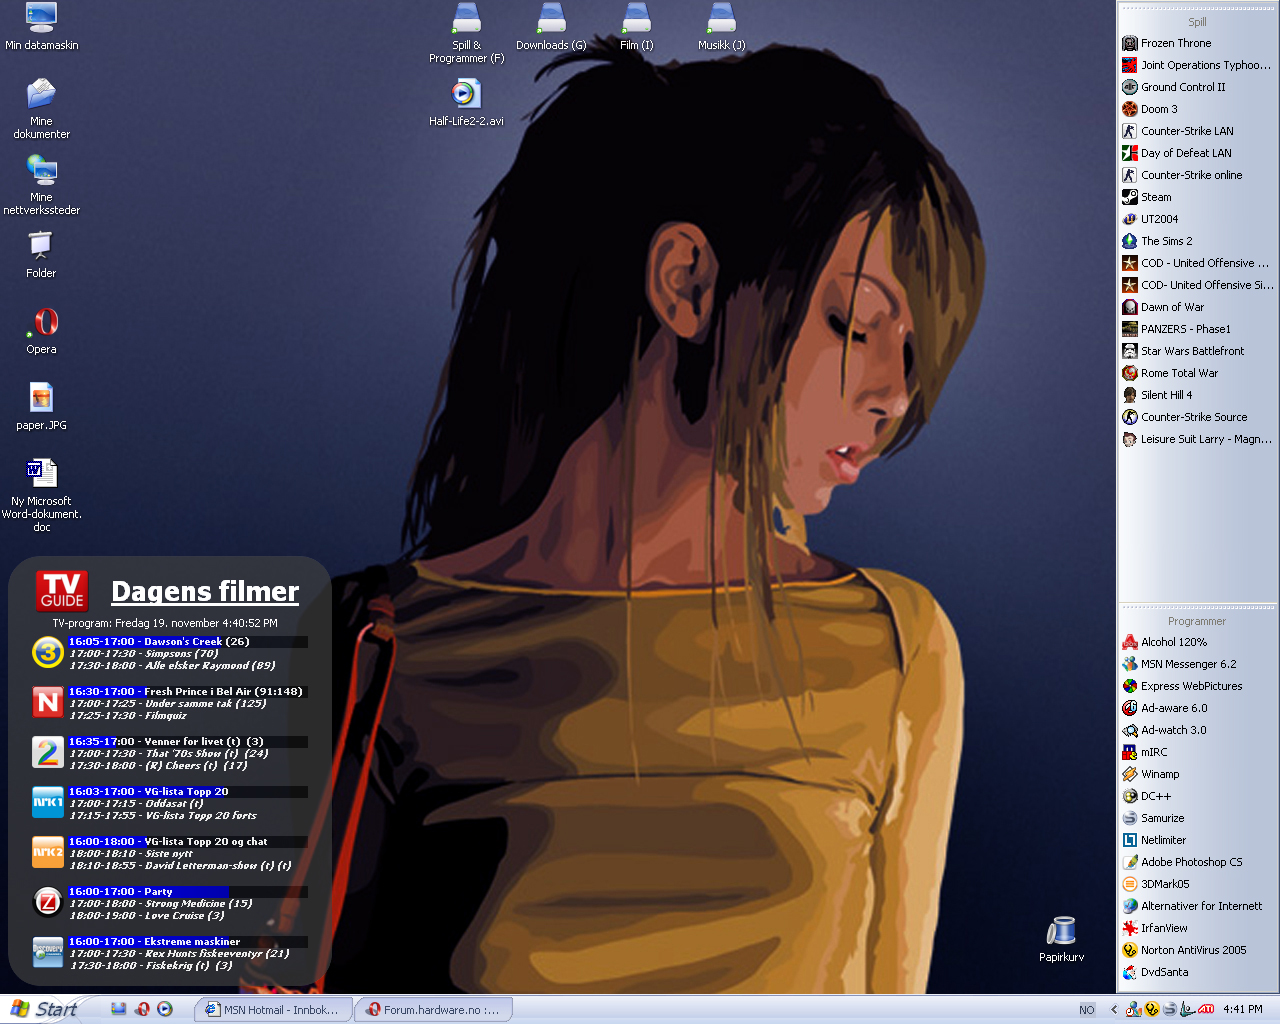Select Mine nettverkssteder desktop icon
The image size is (1280, 1024).
[41, 185]
